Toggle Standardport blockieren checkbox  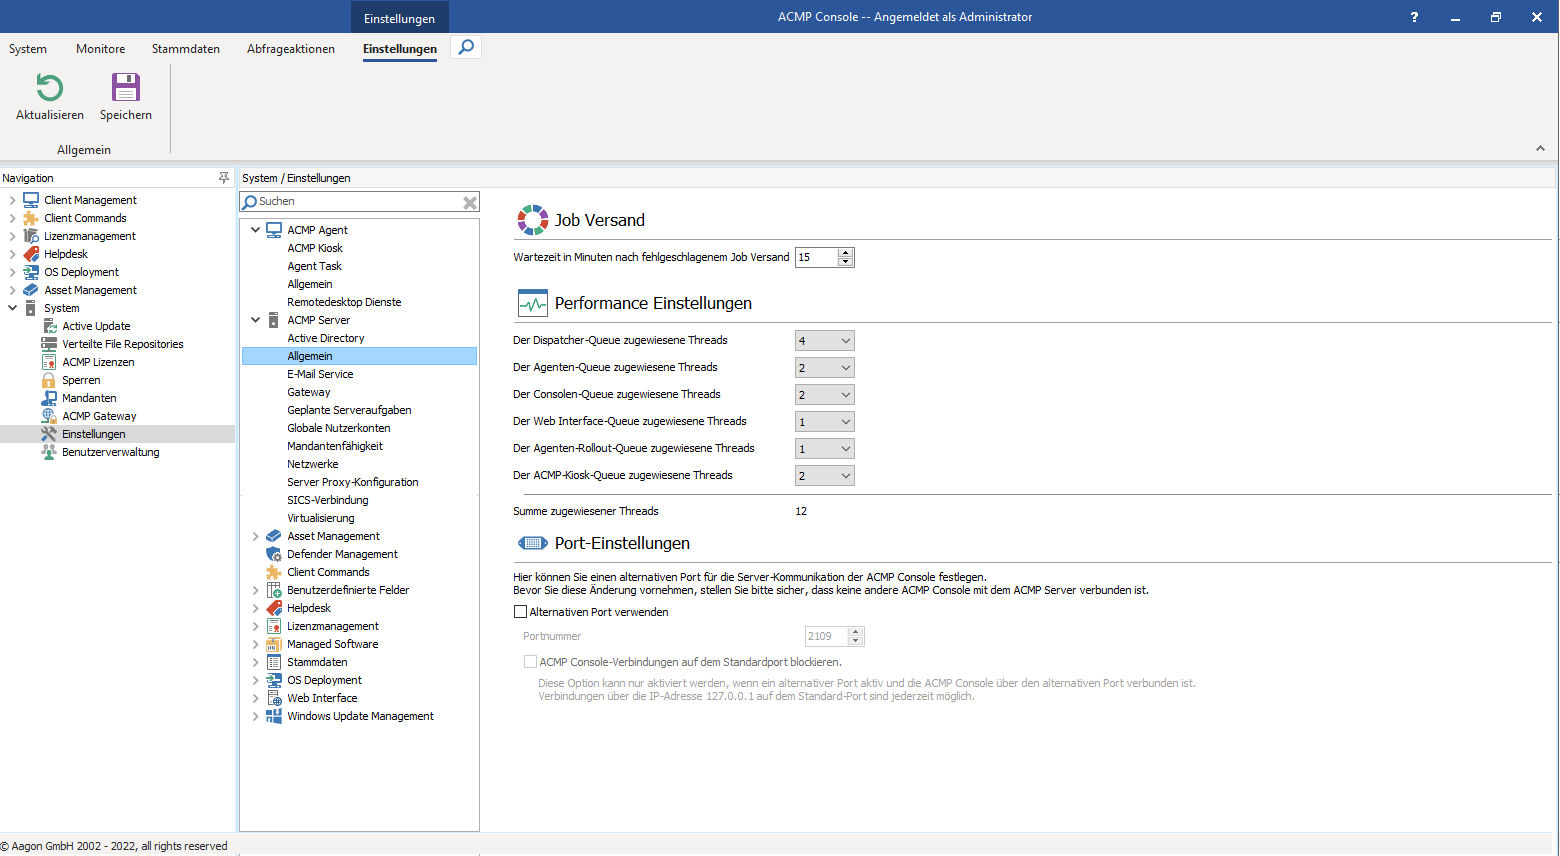531,662
